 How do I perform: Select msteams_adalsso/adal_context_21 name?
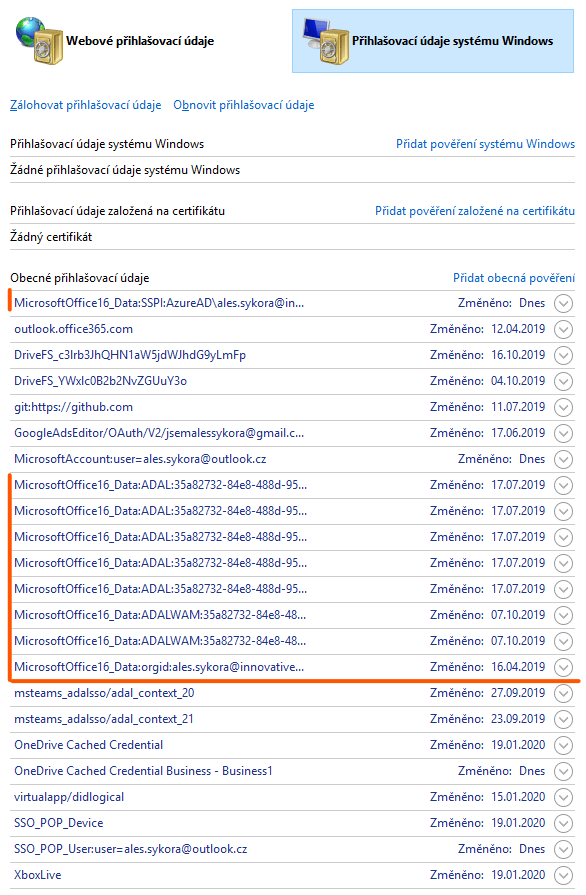104,719
